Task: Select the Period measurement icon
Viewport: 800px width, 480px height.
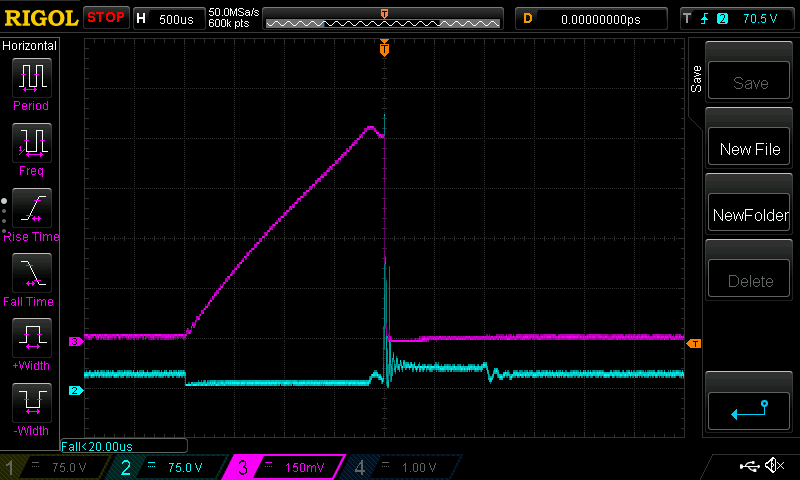Action: [30, 78]
